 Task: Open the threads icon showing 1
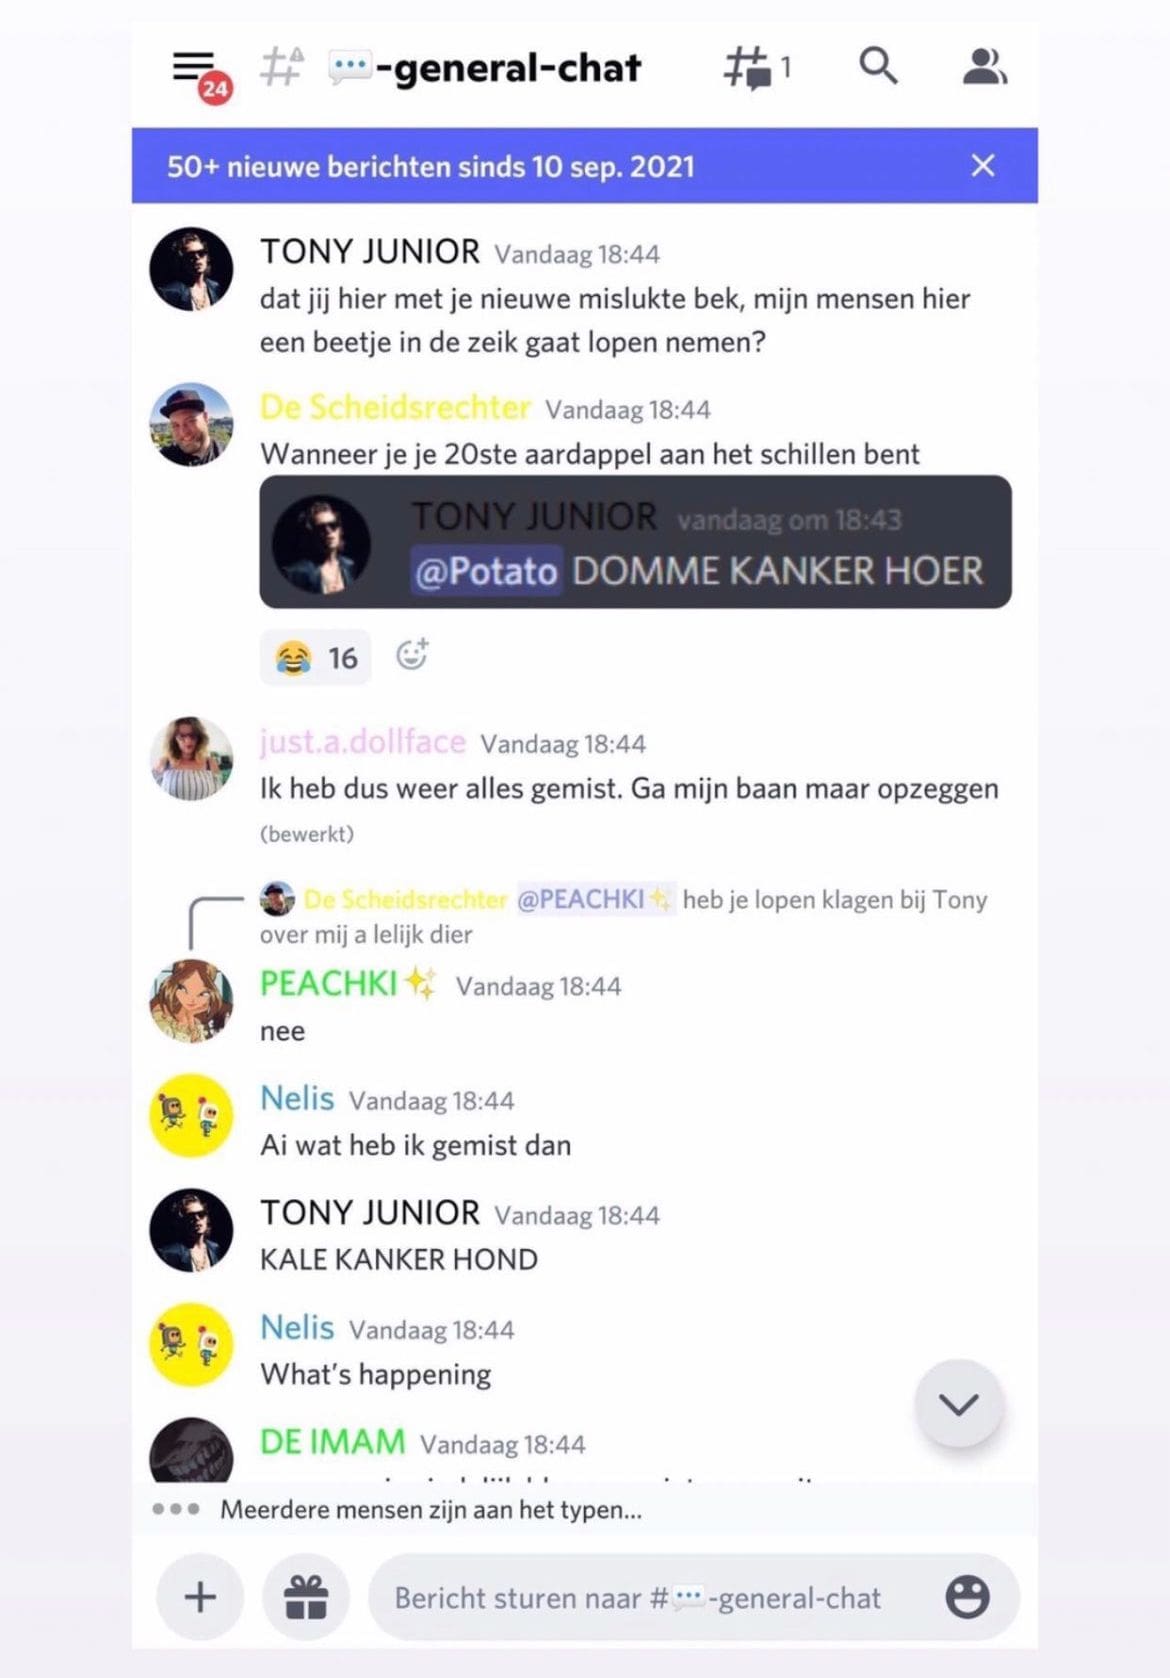click(757, 68)
